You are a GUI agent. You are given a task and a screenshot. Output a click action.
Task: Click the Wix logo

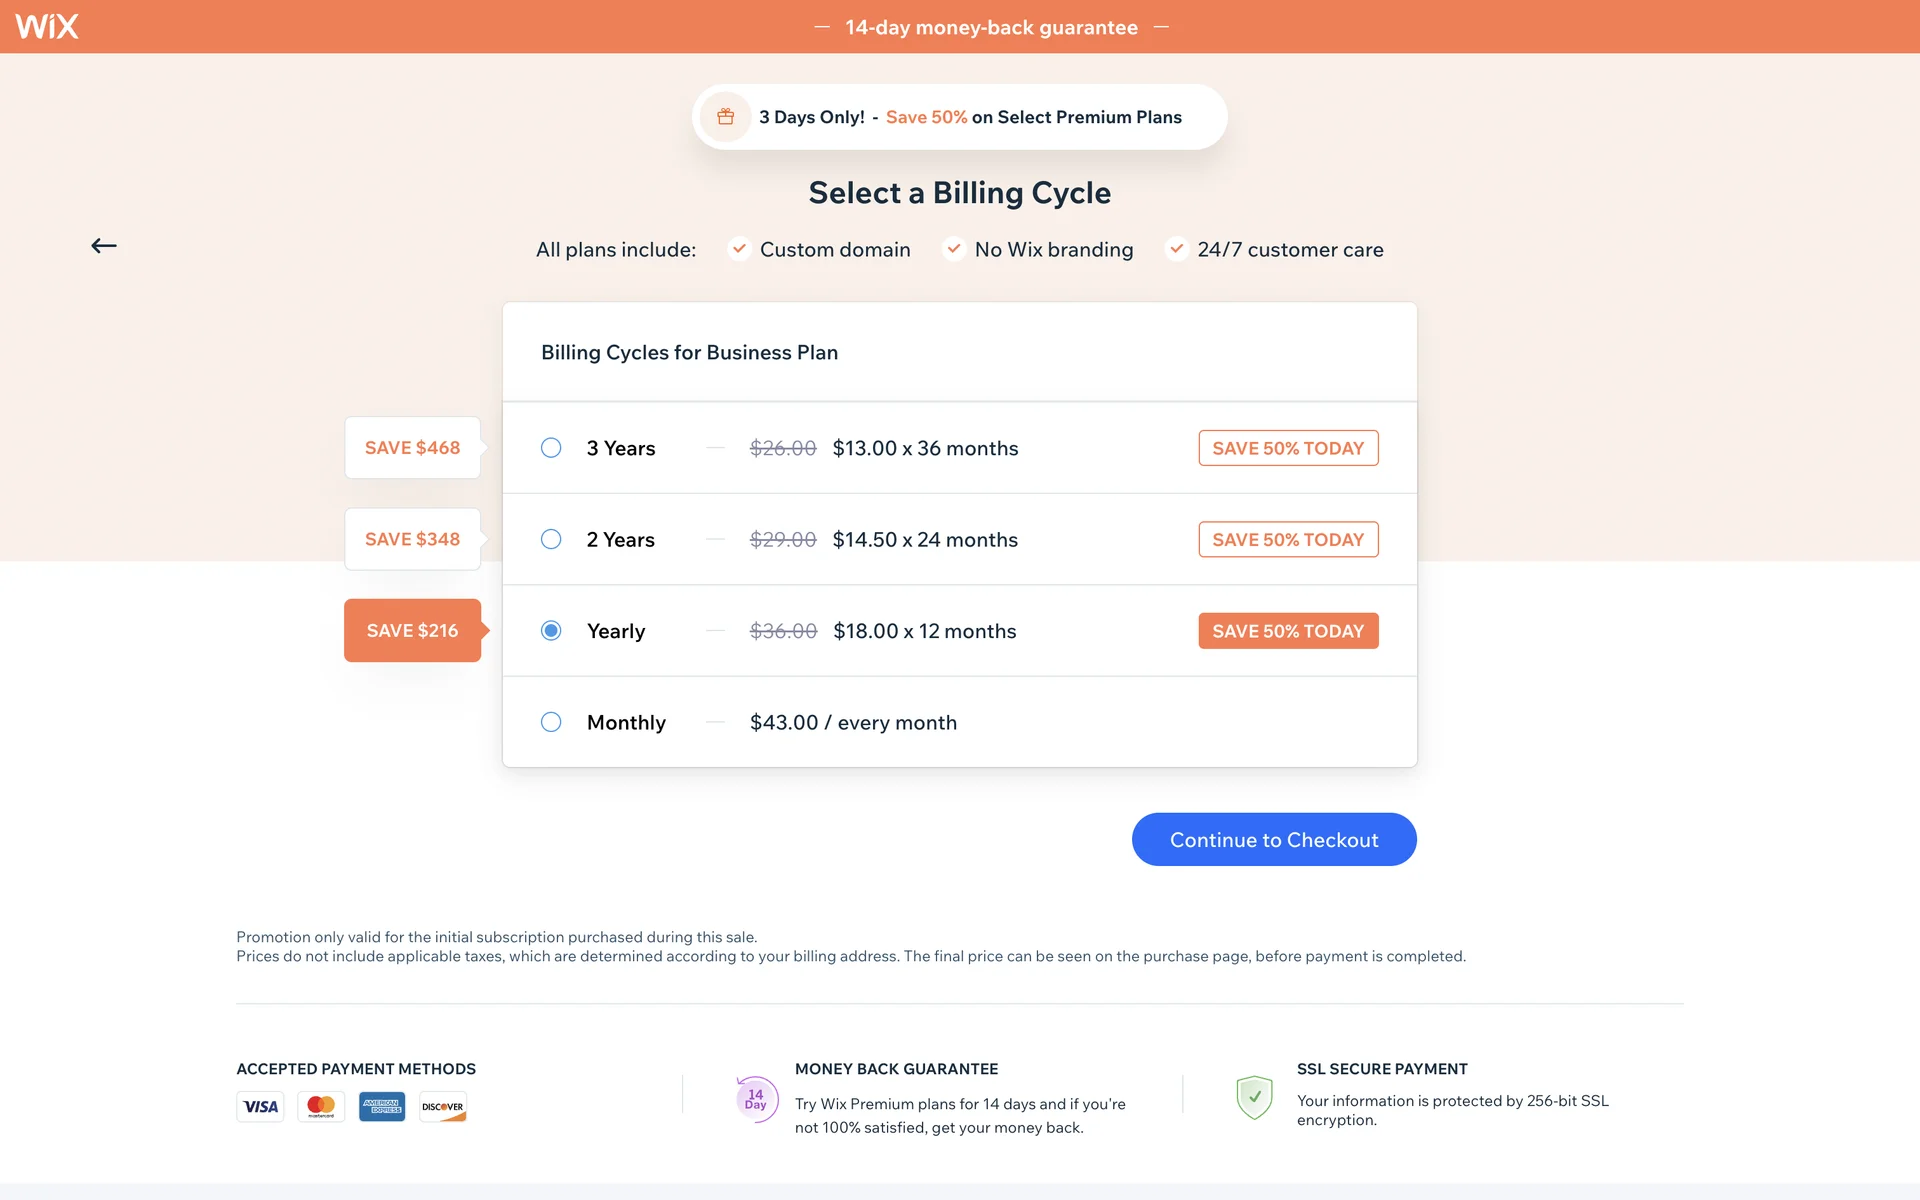(47, 26)
